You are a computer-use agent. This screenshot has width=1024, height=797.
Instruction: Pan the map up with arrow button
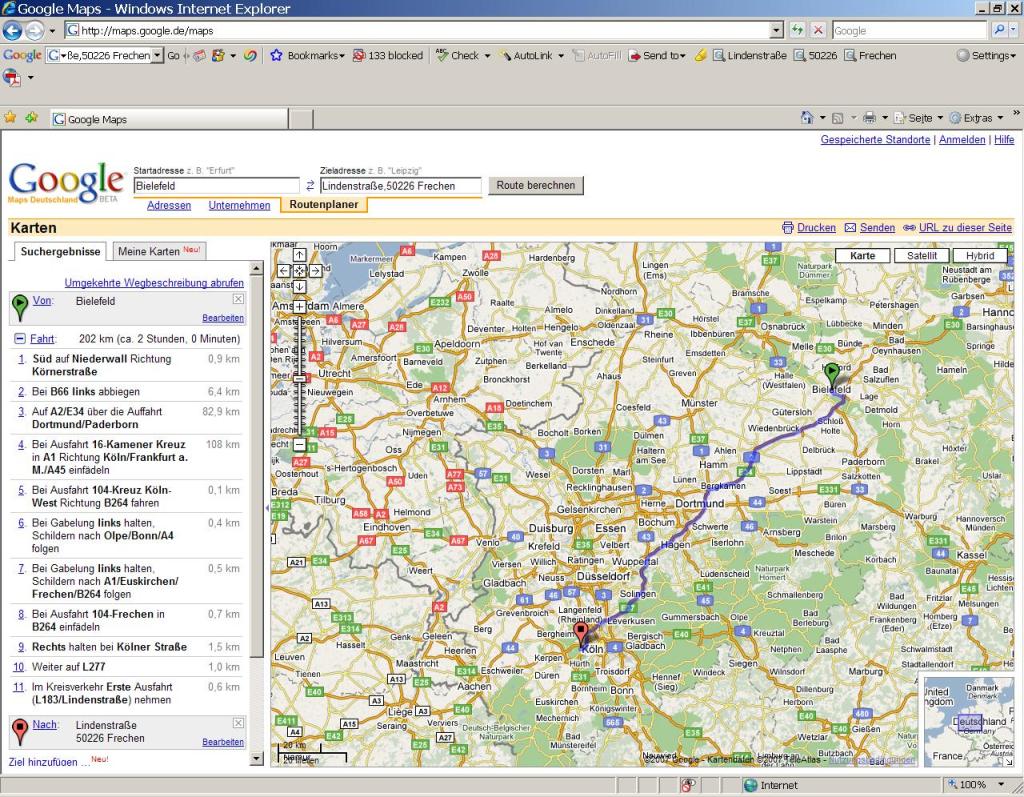pyautogui.click(x=299, y=255)
